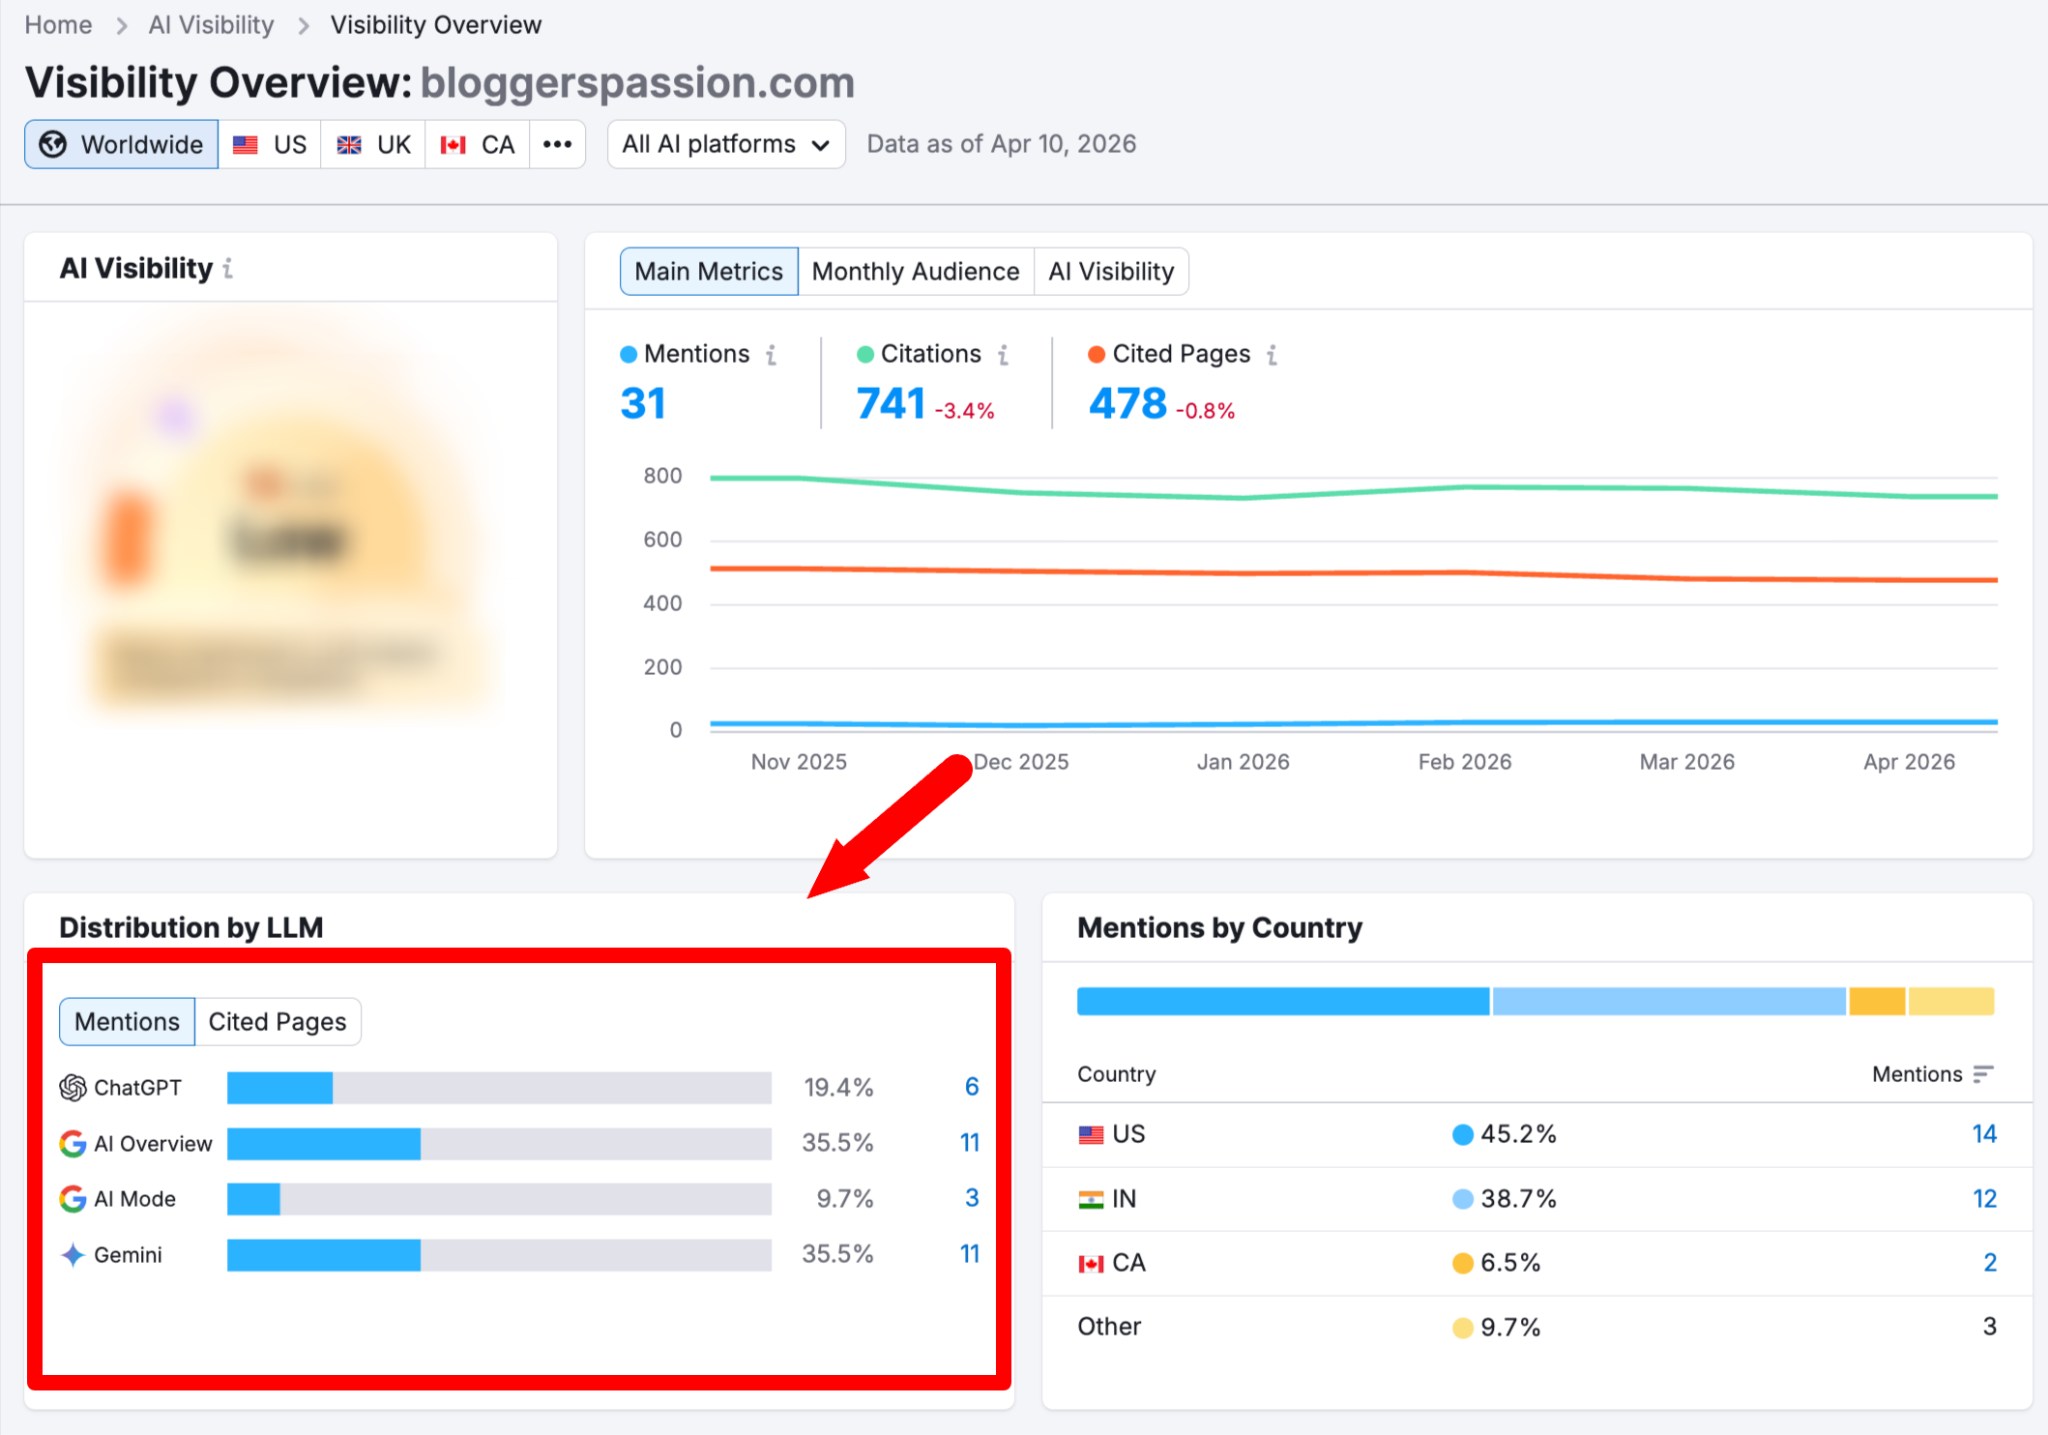Open the Cited Pages distribution tab
The image size is (2048, 1435).
coord(277,1021)
